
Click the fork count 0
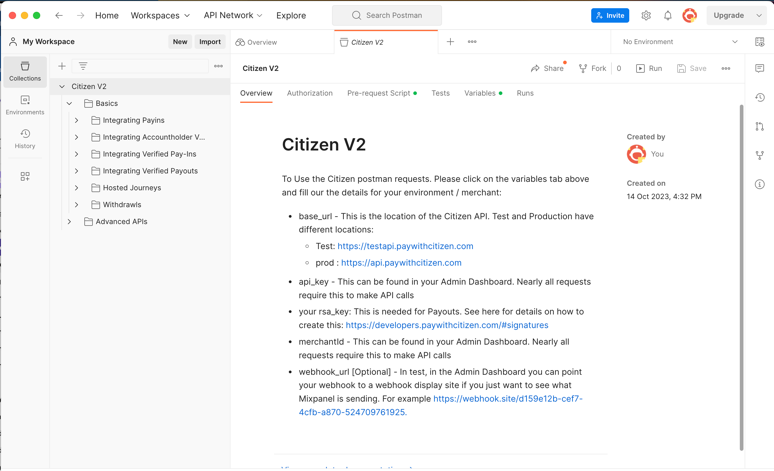619,69
